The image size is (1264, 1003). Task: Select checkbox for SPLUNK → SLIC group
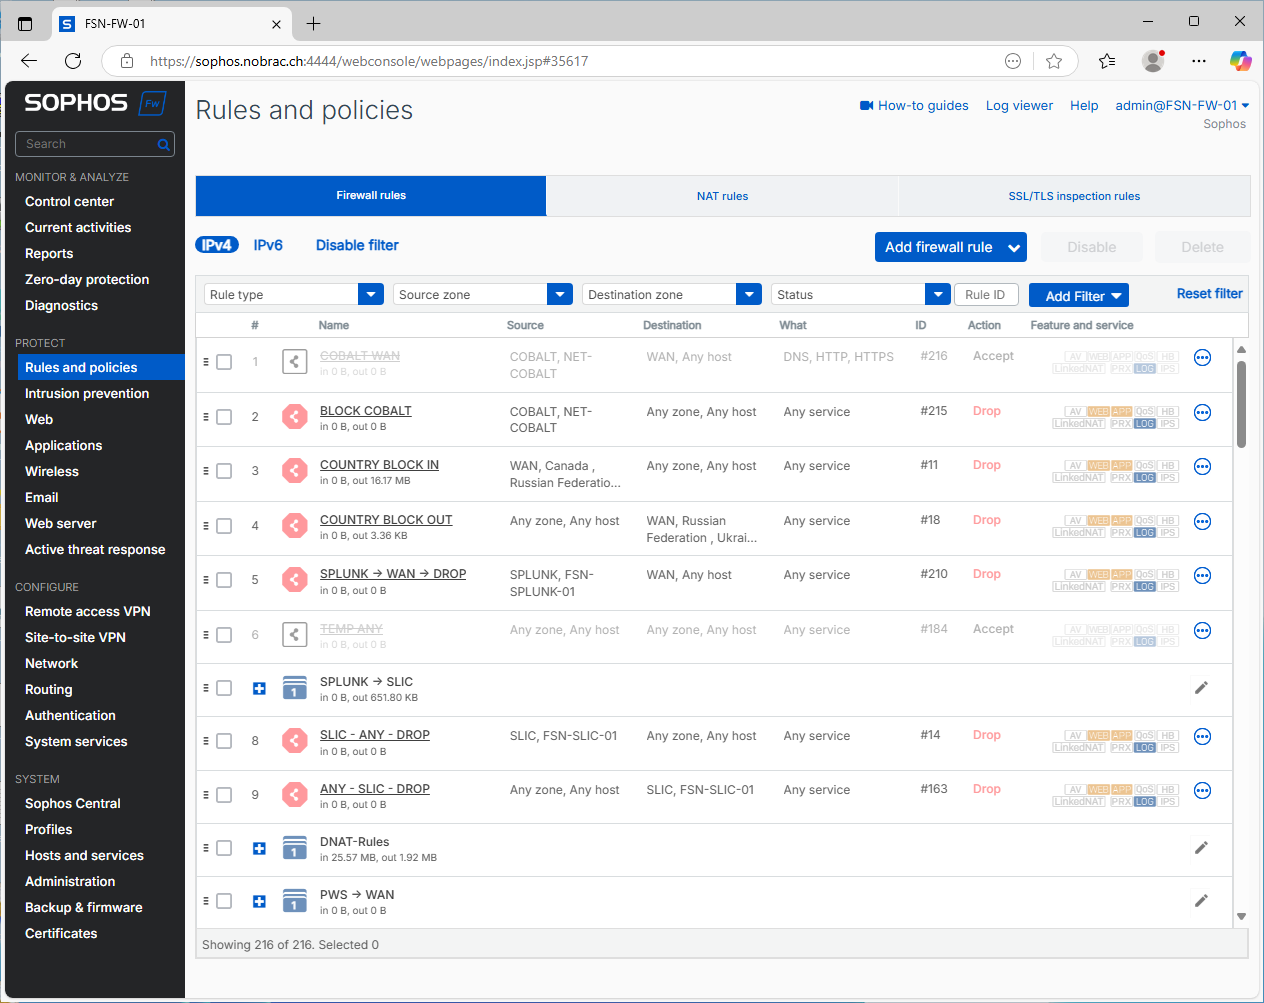tap(224, 688)
